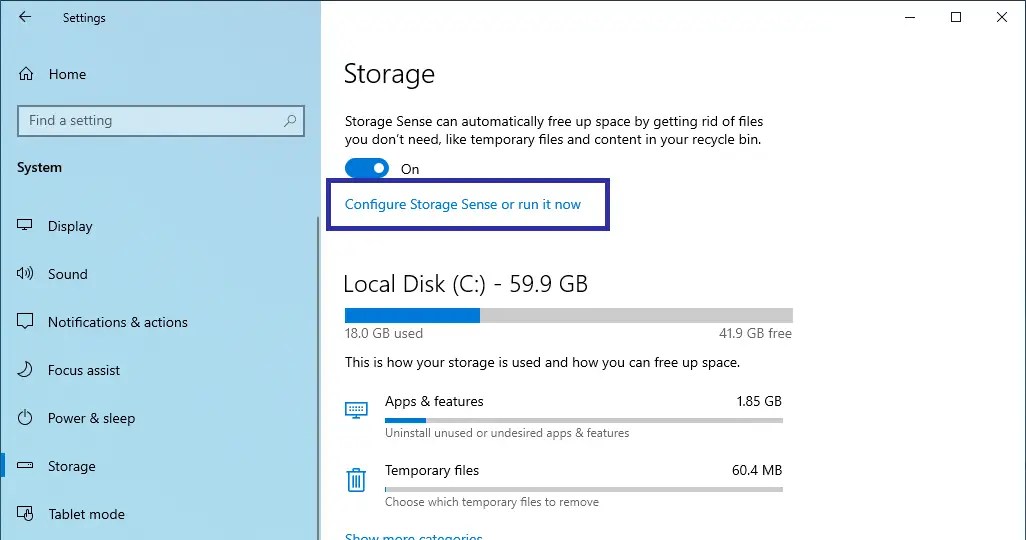This screenshot has width=1026, height=540.
Task: Turn off the Storage Sense toggle
Action: pyautogui.click(x=366, y=169)
